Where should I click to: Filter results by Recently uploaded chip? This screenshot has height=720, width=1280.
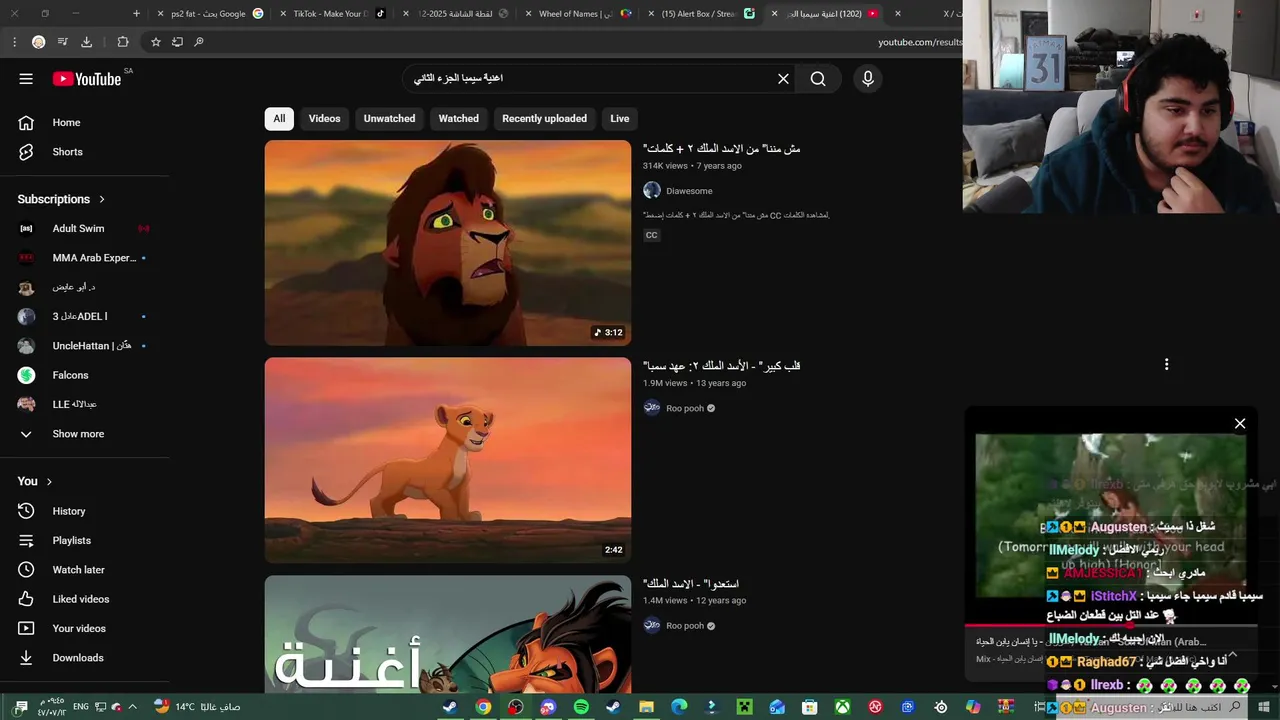tap(544, 118)
